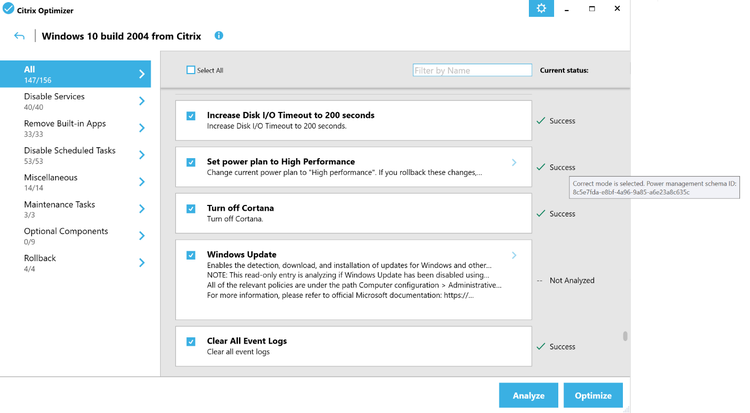Show template info via blue info icon
The width and height of the screenshot is (750, 413).
[x=219, y=35]
